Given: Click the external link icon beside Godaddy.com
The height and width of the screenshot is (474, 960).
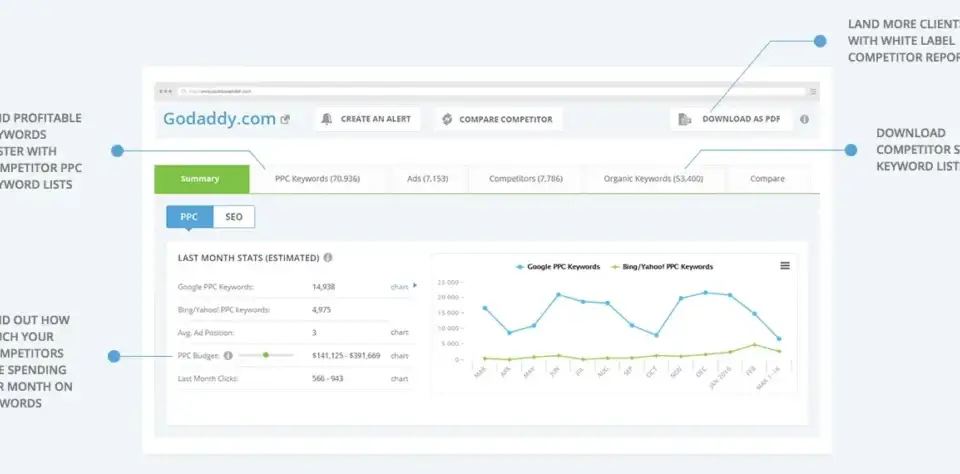Looking at the screenshot, I should 285,119.
